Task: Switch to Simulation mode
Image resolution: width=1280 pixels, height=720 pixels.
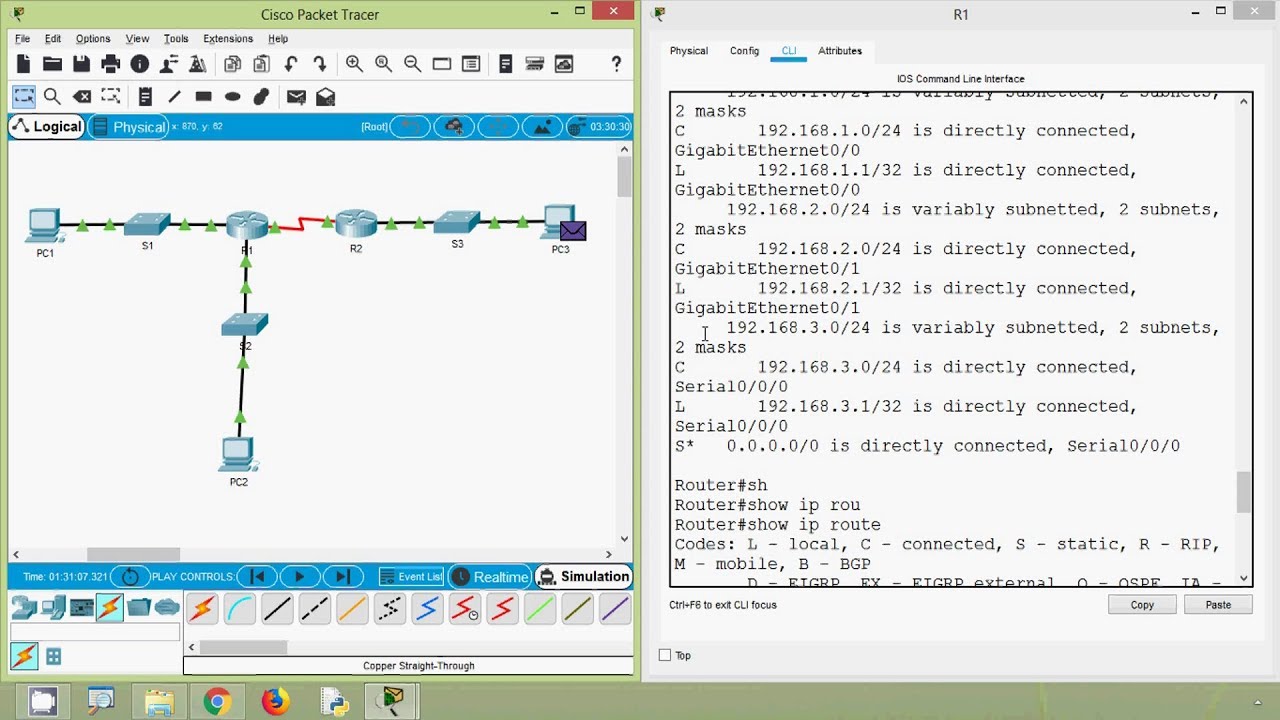Action: [x=583, y=577]
